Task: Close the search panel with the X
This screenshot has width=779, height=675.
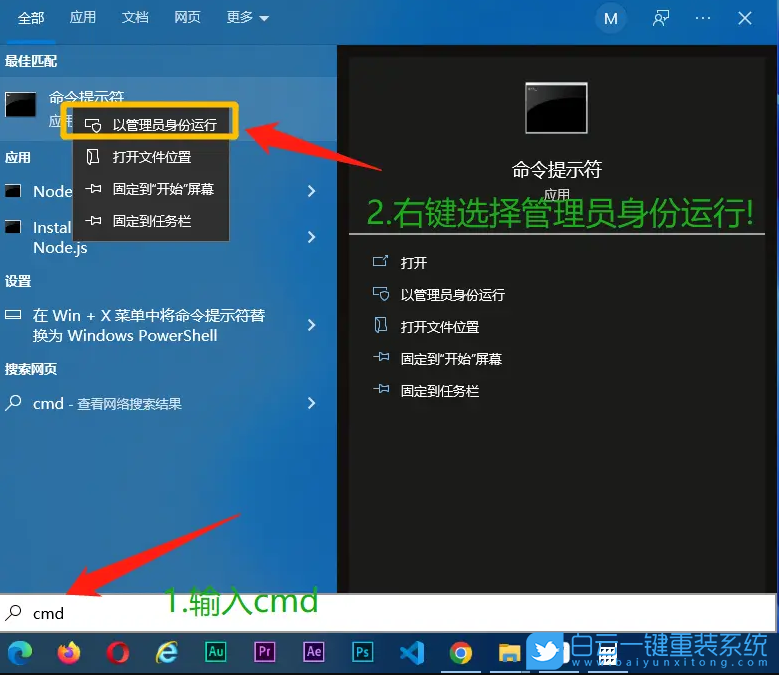Action: (x=745, y=18)
